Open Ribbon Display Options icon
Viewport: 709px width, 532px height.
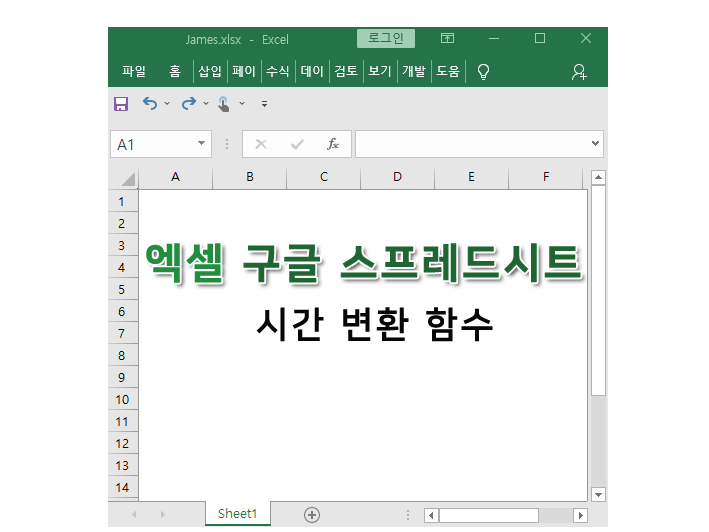[x=447, y=38]
